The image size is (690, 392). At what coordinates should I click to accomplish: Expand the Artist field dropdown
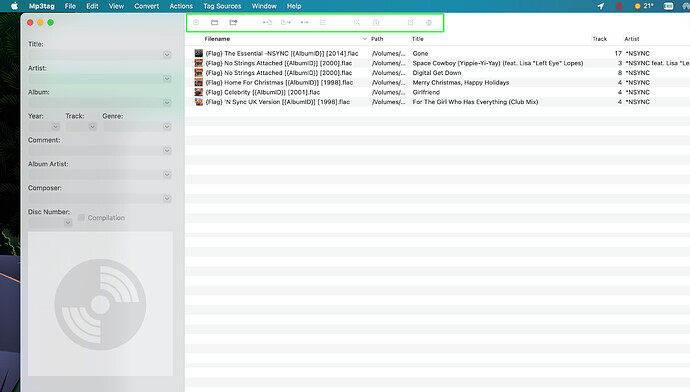(167, 79)
